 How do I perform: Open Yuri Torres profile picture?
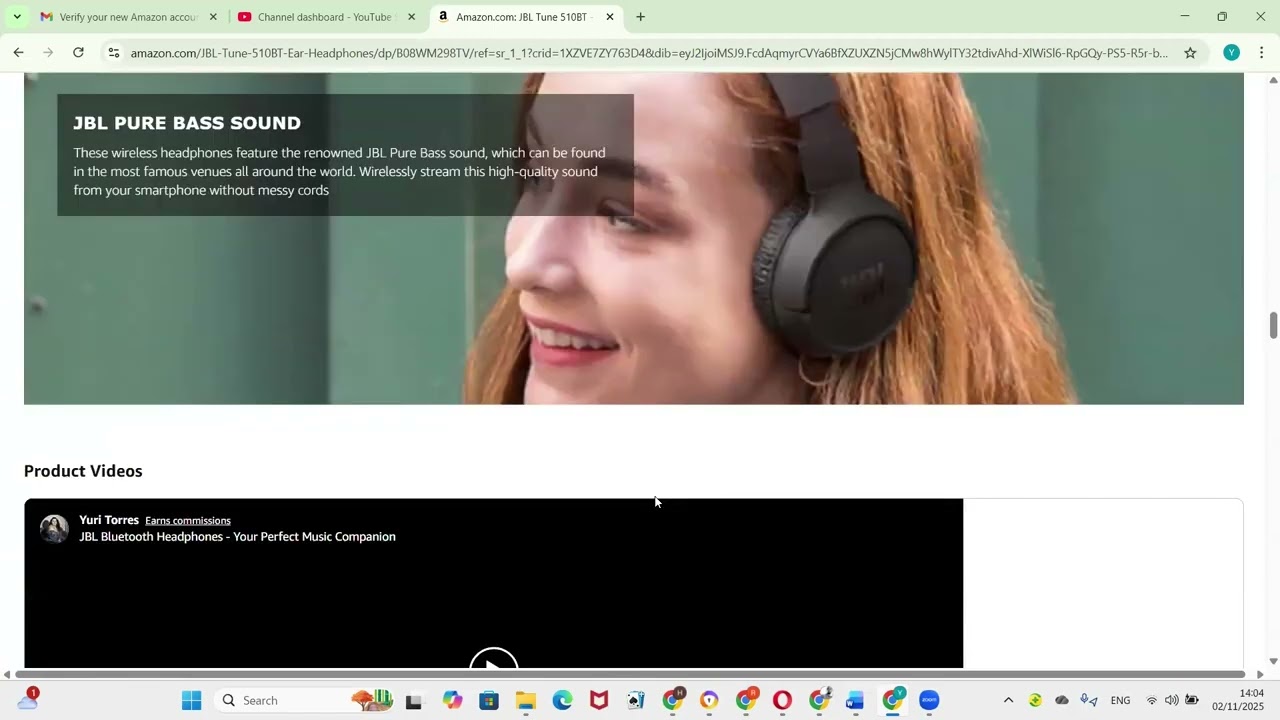54,529
